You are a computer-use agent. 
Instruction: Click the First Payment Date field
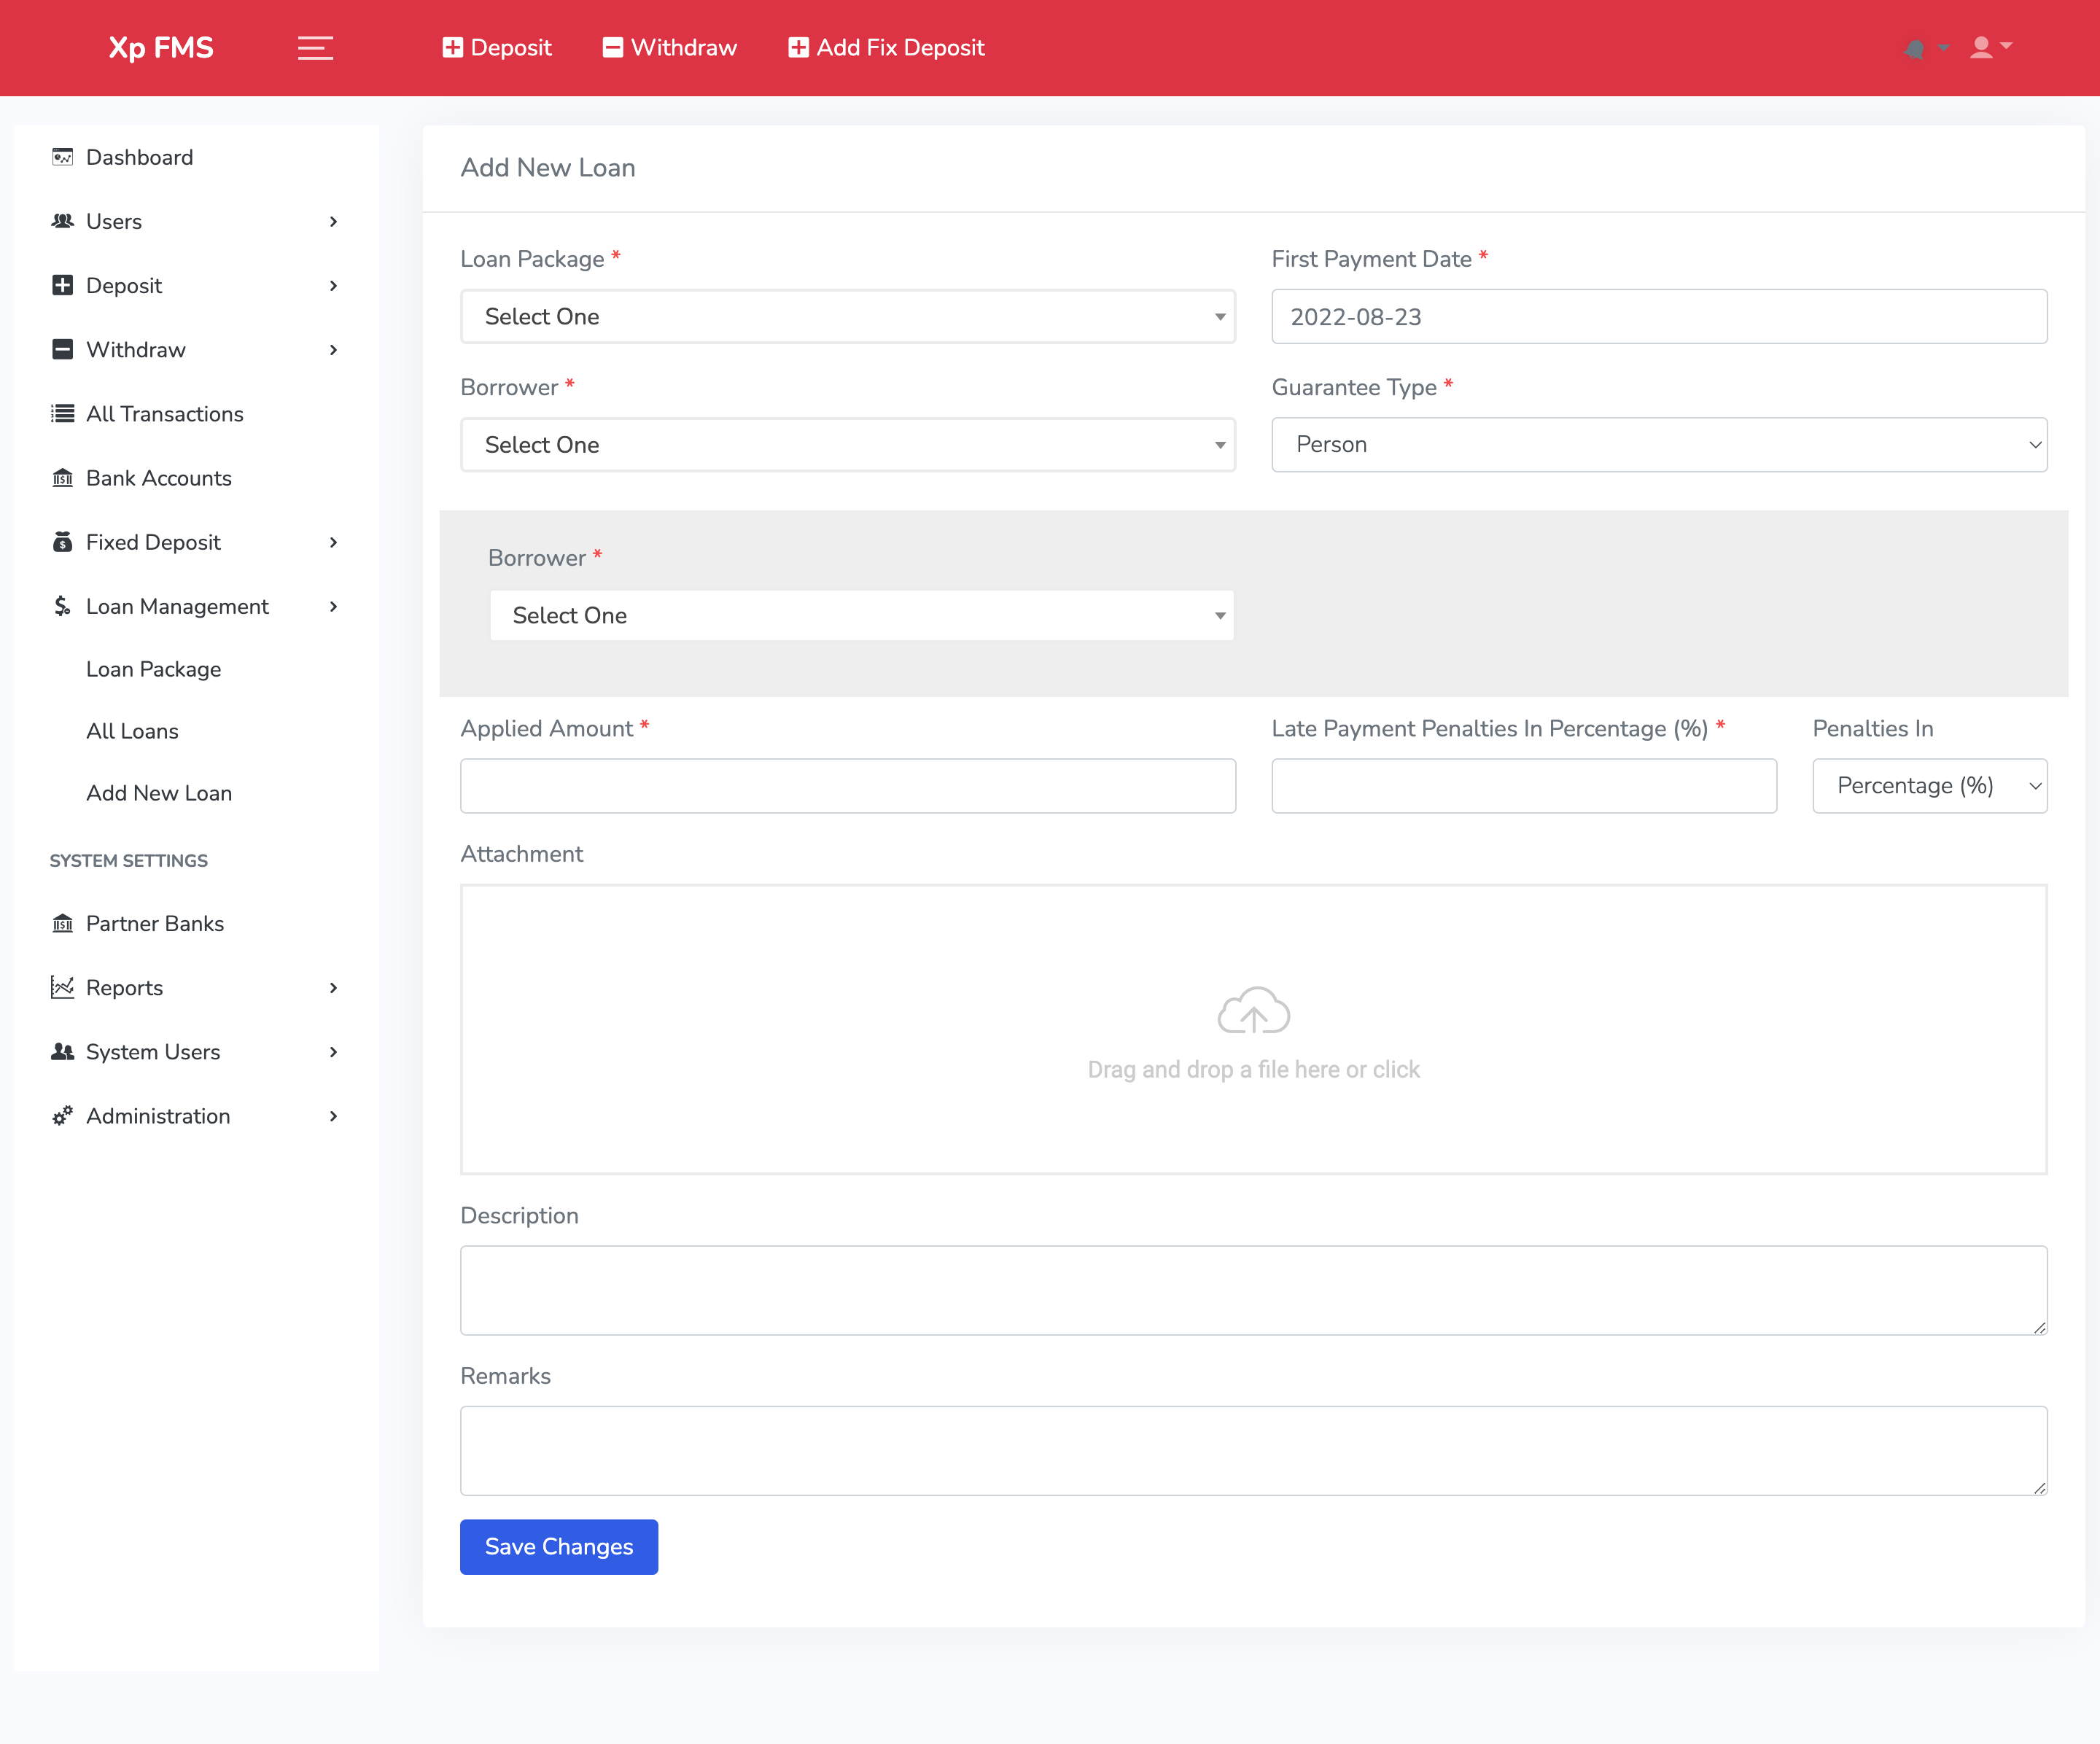point(1659,316)
